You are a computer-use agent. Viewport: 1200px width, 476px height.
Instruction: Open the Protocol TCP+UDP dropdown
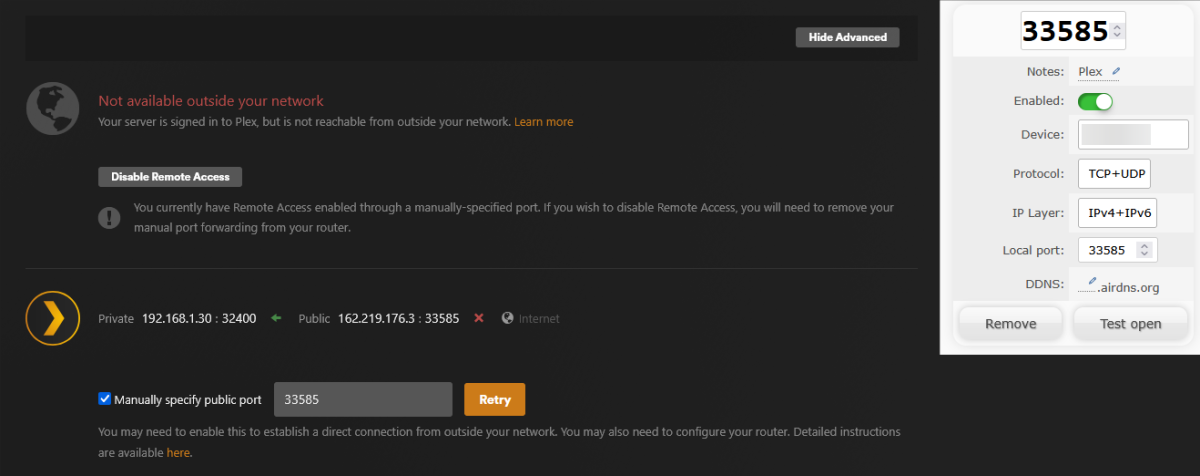point(1115,173)
